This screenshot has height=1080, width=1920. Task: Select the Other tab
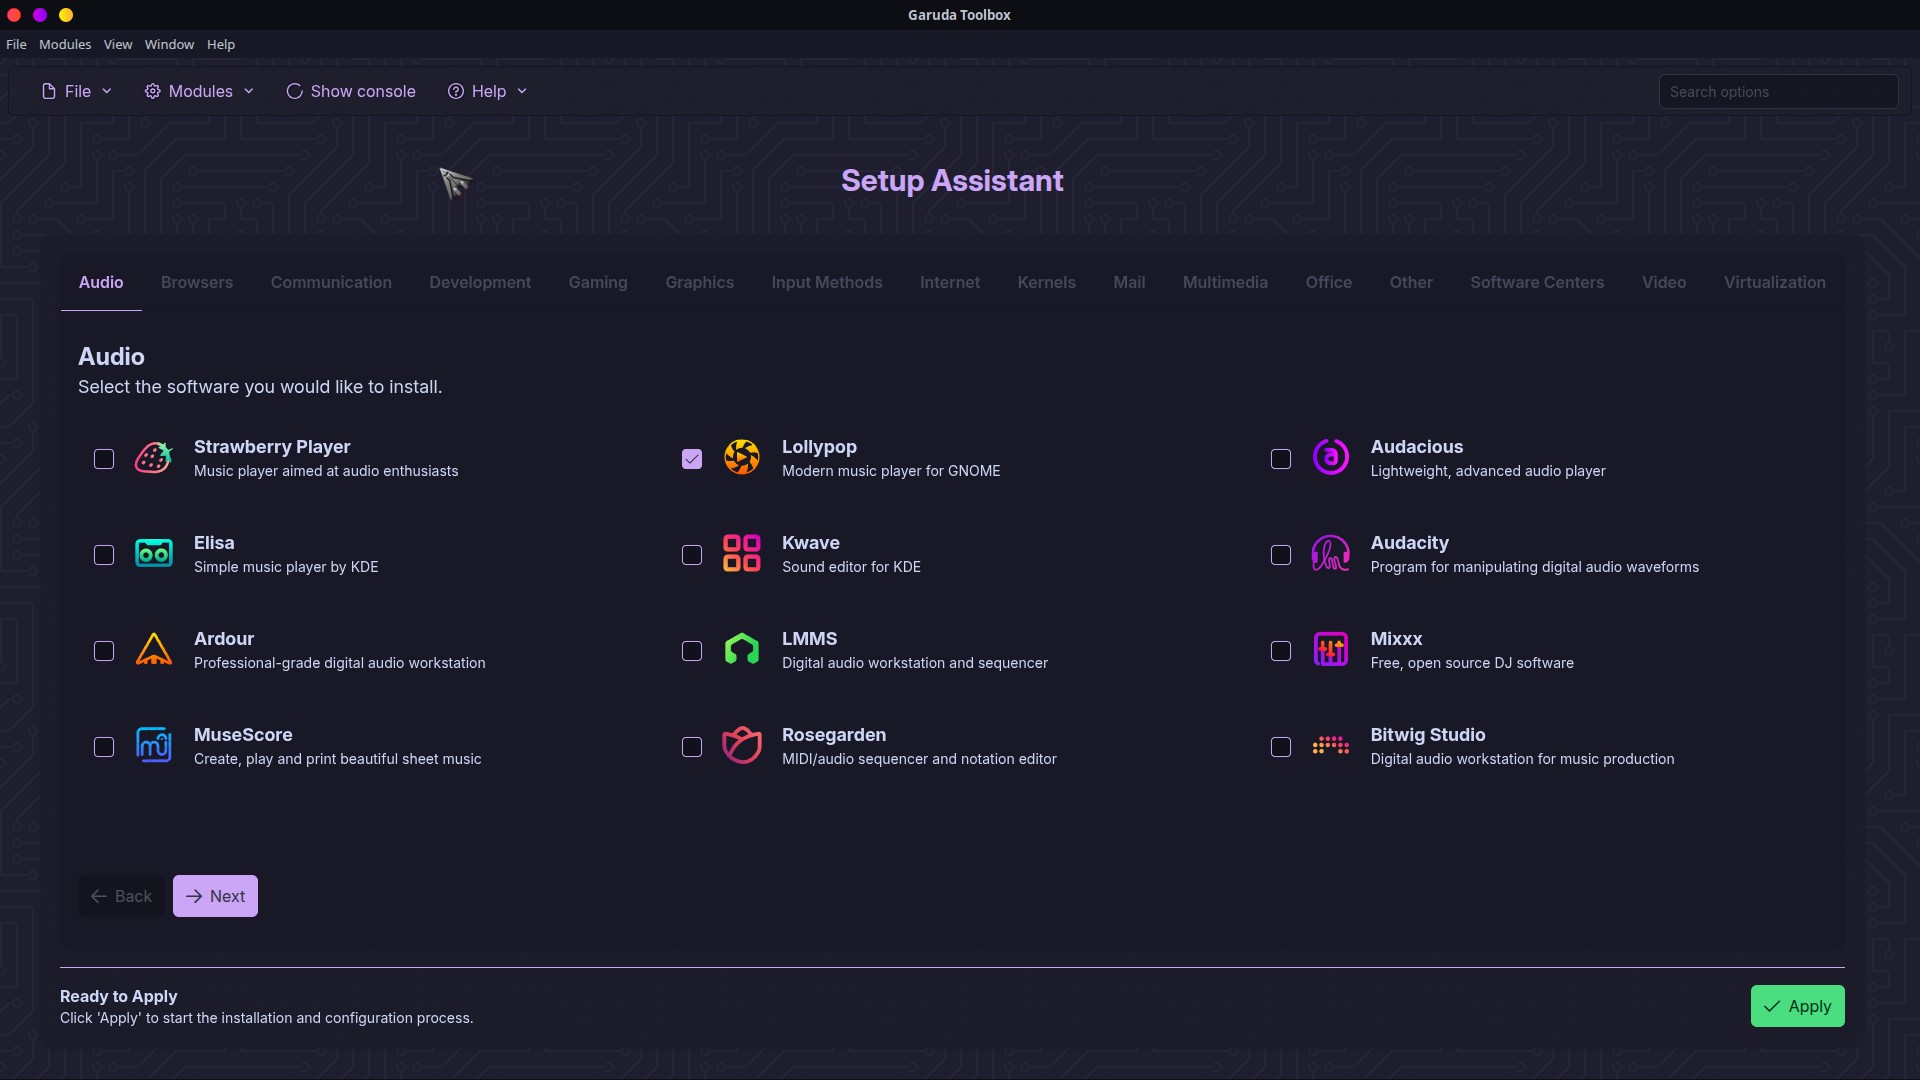point(1411,283)
